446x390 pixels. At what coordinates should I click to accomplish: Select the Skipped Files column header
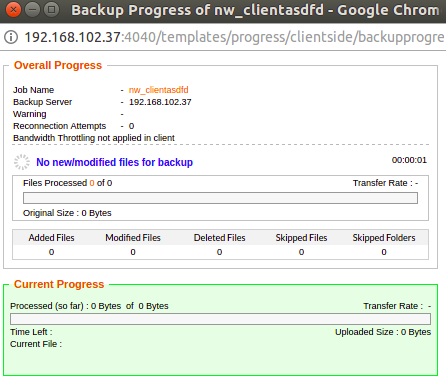coord(301,238)
